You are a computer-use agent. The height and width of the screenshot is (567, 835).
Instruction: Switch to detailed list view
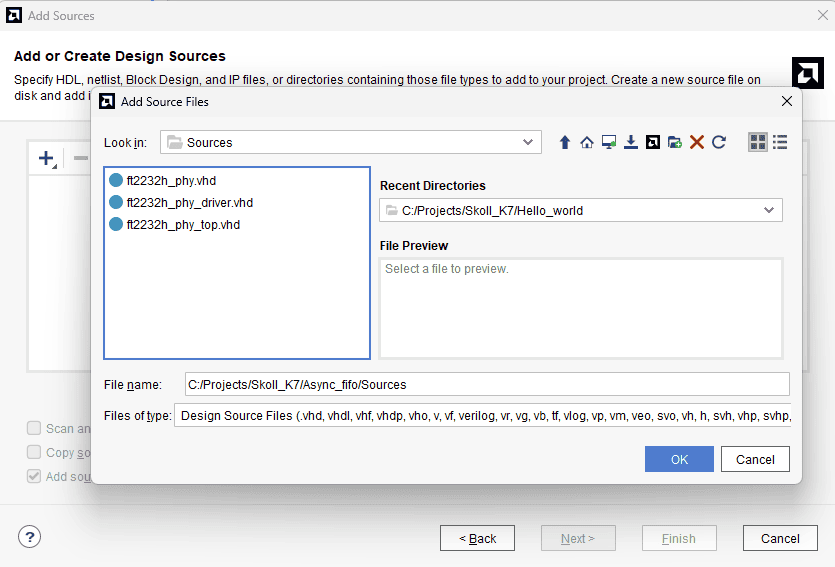pyautogui.click(x=780, y=143)
